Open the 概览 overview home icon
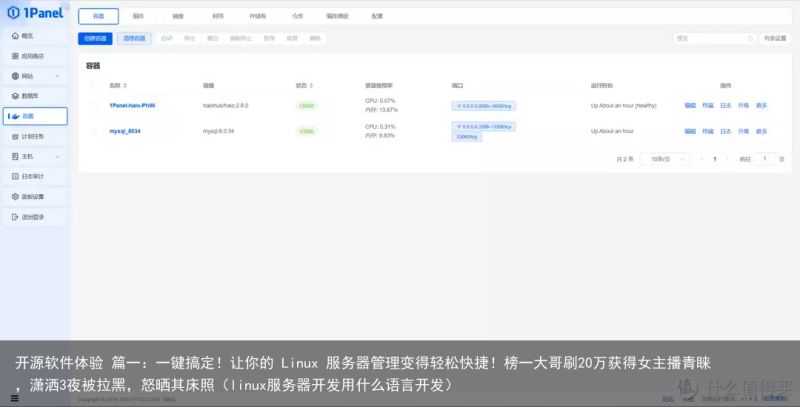The image size is (800, 407). (15, 36)
